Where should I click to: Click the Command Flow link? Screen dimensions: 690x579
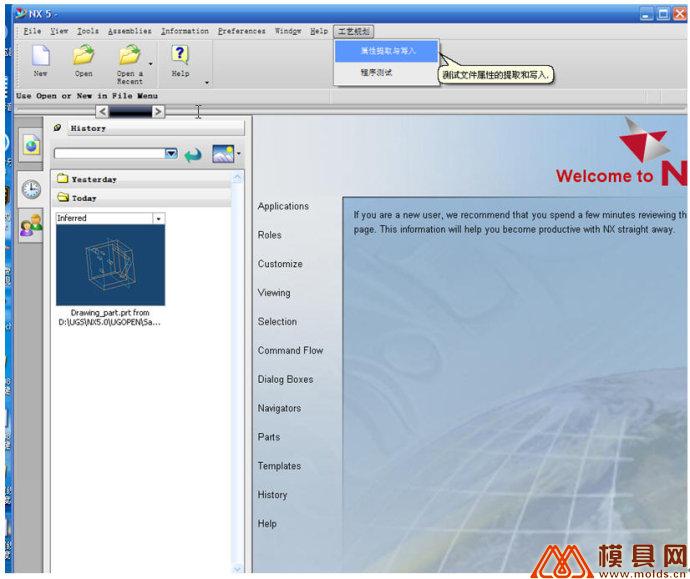290,351
